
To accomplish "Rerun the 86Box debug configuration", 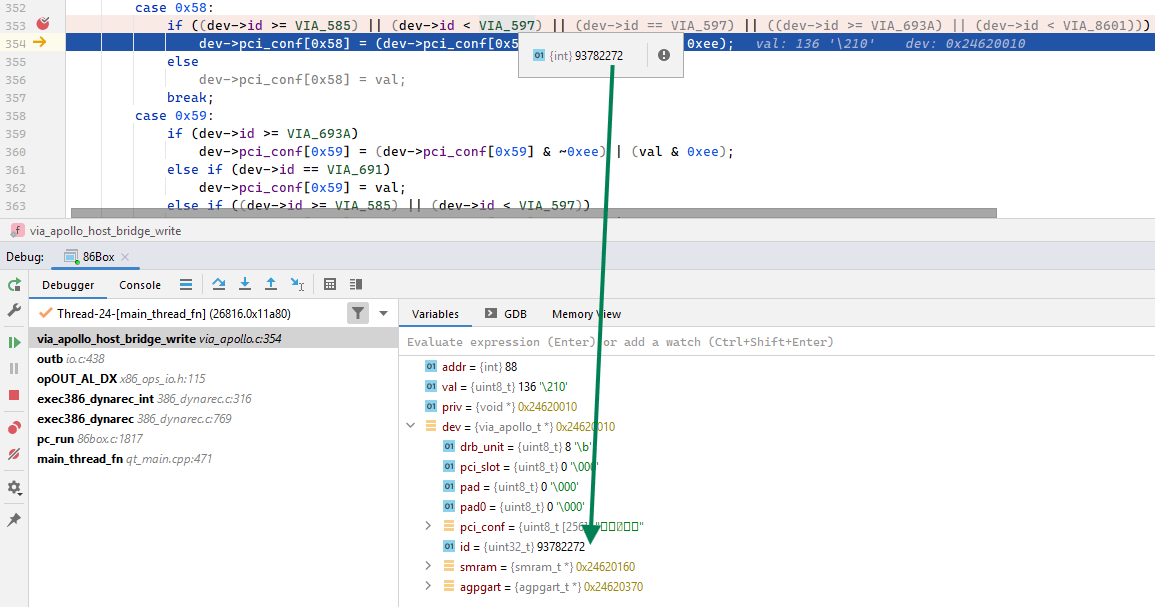I will [x=13, y=284].
